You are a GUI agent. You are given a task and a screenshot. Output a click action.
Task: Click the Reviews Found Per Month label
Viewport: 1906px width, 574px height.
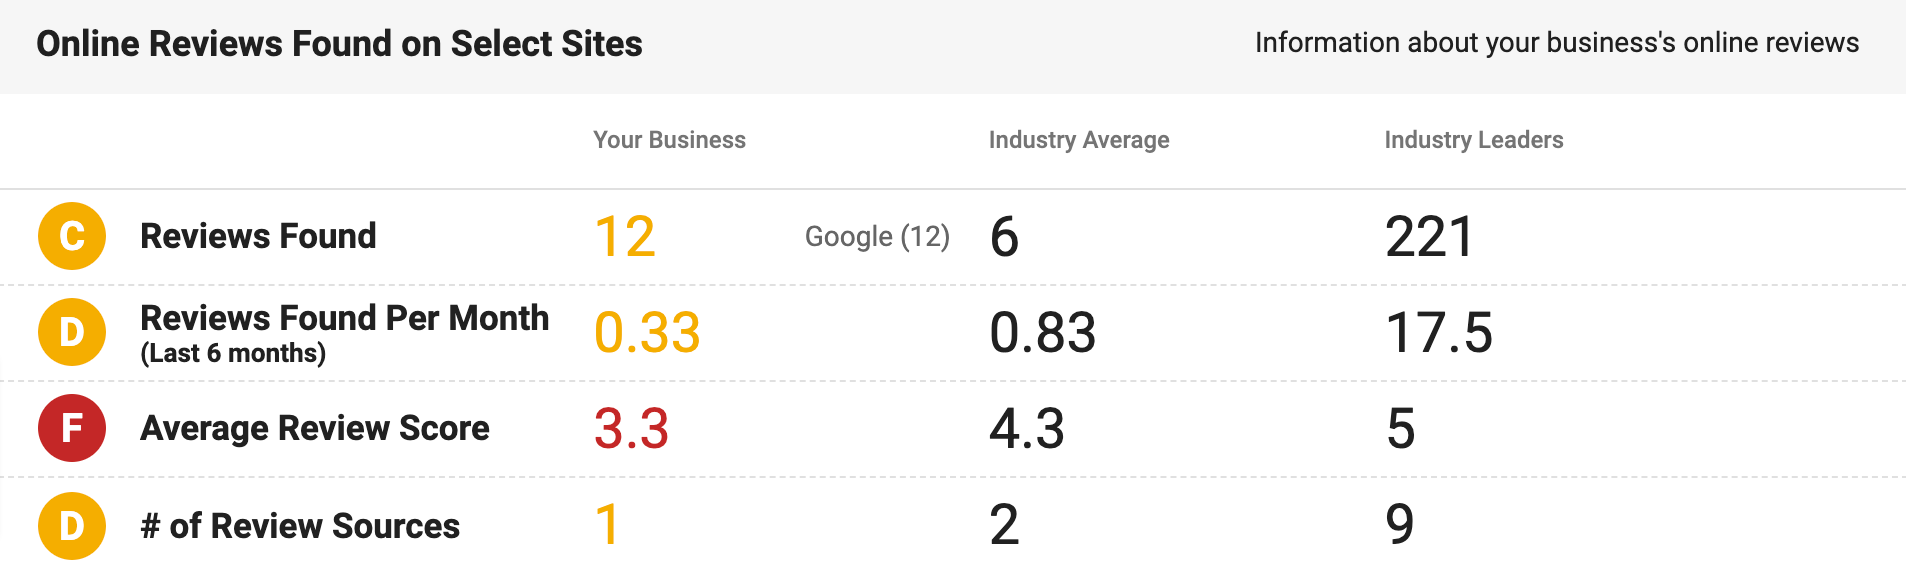344,319
